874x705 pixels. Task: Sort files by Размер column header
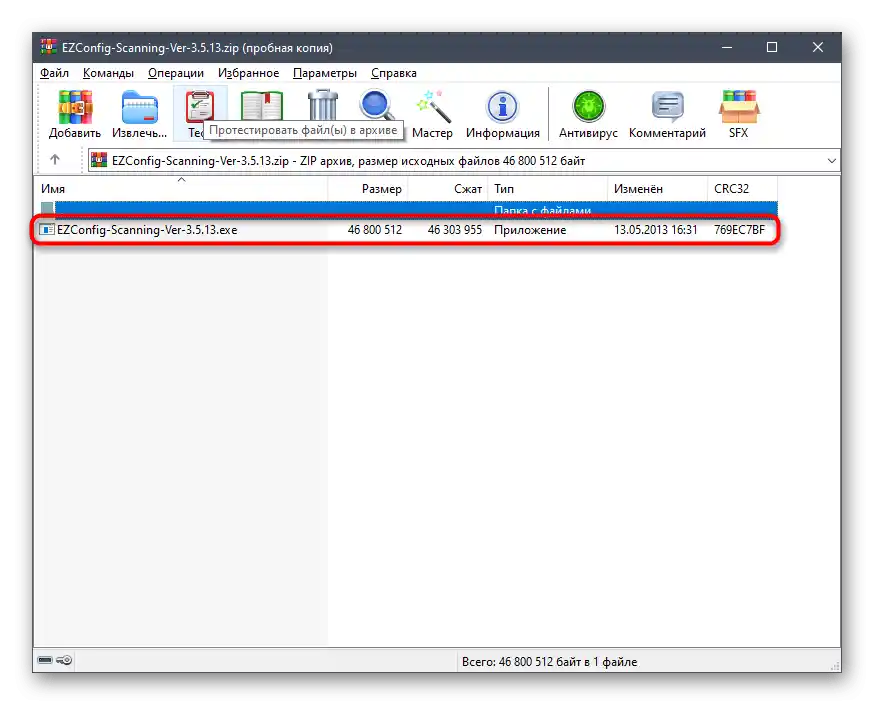368,188
